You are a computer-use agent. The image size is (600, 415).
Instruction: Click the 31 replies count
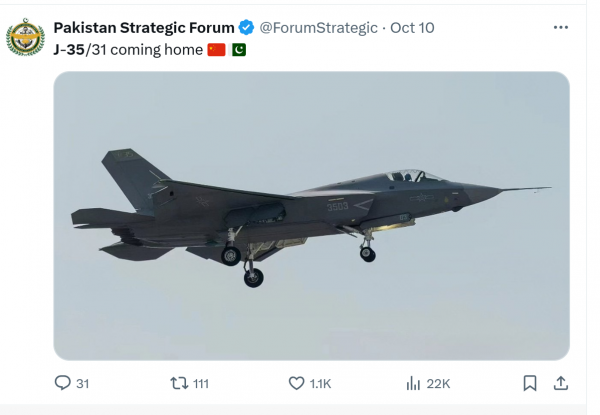click(82, 383)
